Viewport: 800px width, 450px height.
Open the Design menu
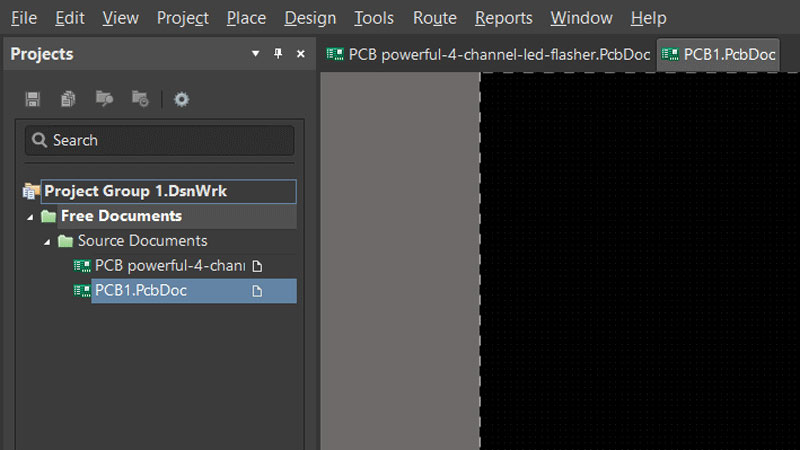pyautogui.click(x=310, y=18)
